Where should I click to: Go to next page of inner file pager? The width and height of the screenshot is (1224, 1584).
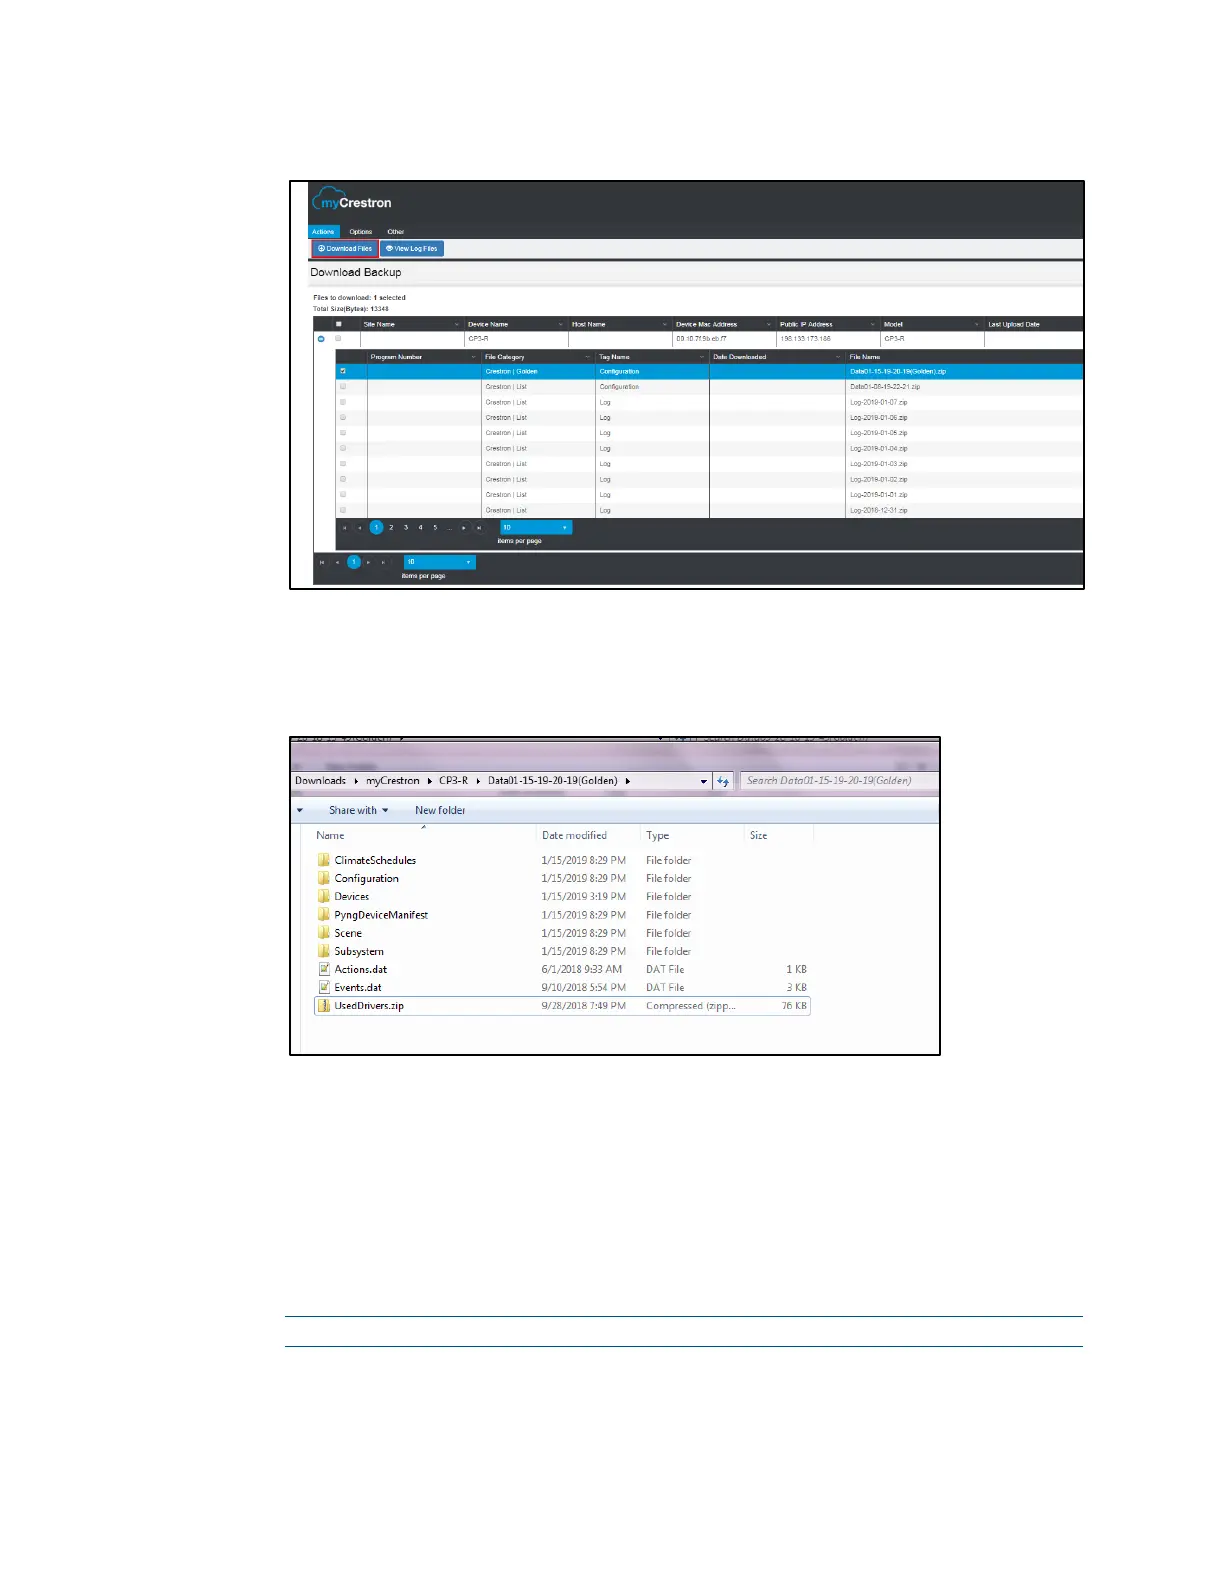point(464,528)
